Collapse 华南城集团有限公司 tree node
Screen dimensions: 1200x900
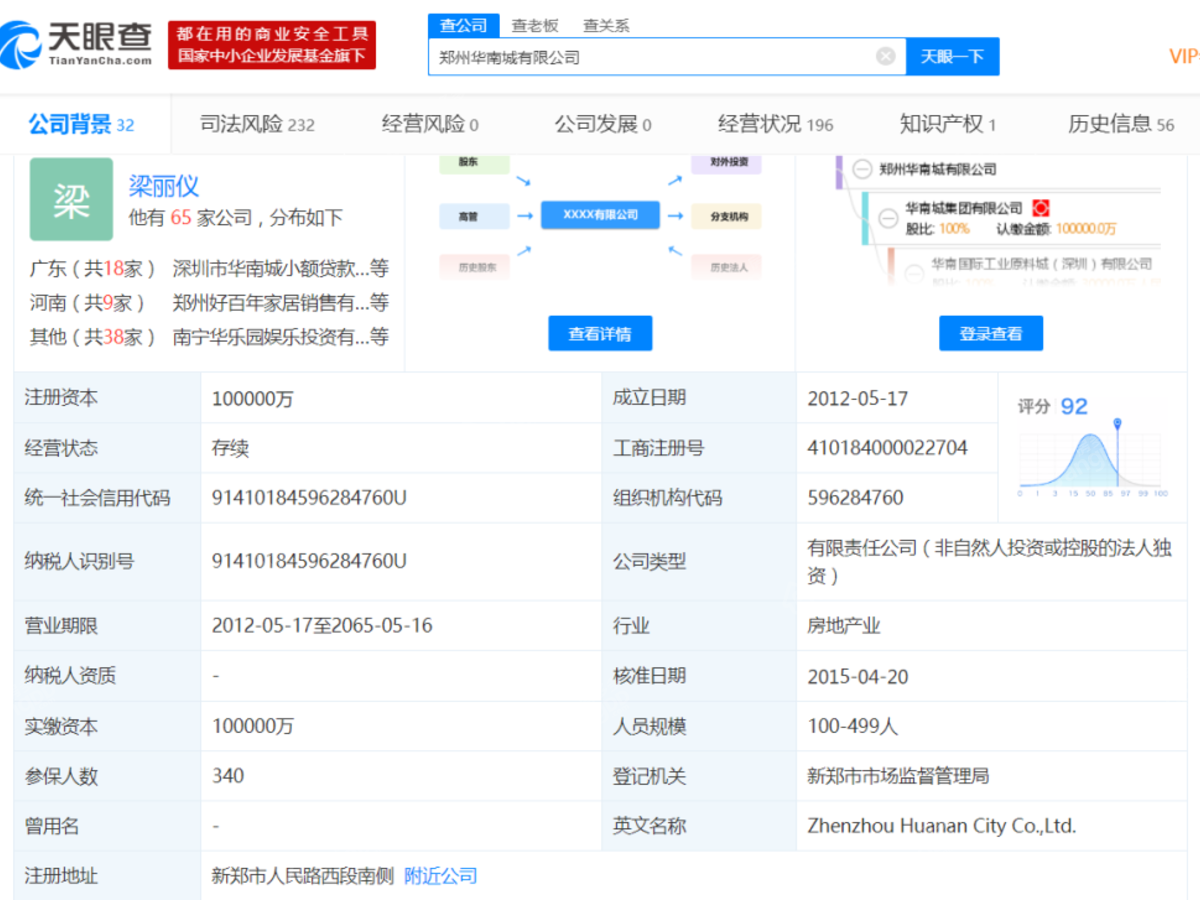[x=888, y=217]
